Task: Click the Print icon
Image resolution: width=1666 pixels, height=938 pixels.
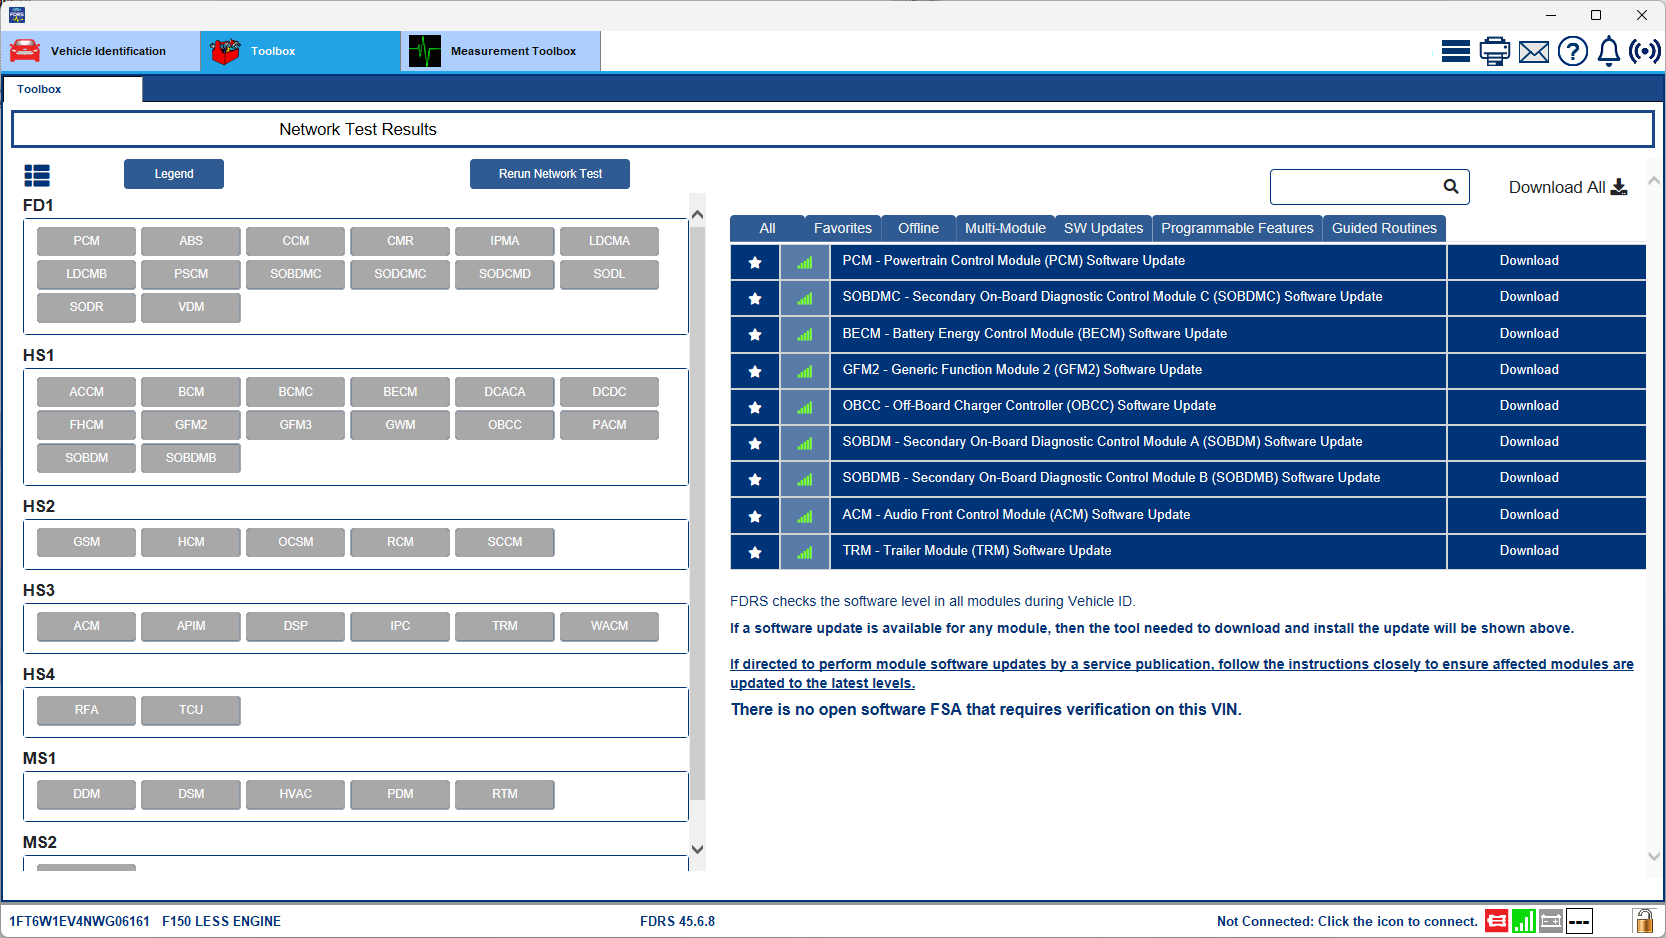Action: (x=1494, y=50)
